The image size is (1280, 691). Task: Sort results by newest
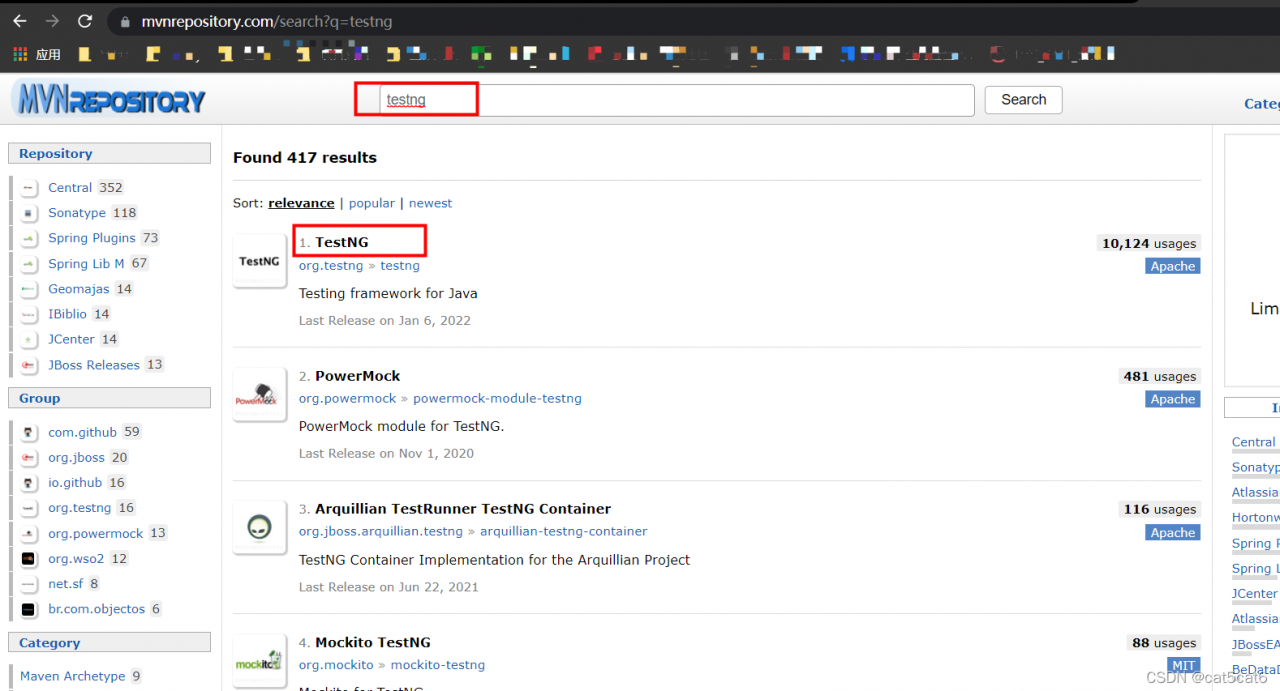pos(430,203)
